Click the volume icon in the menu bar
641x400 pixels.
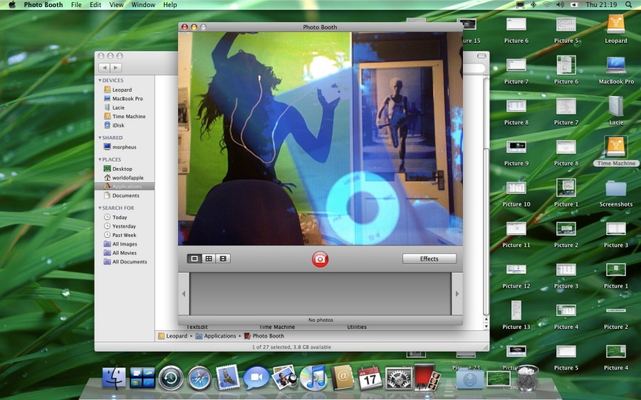[x=560, y=5]
